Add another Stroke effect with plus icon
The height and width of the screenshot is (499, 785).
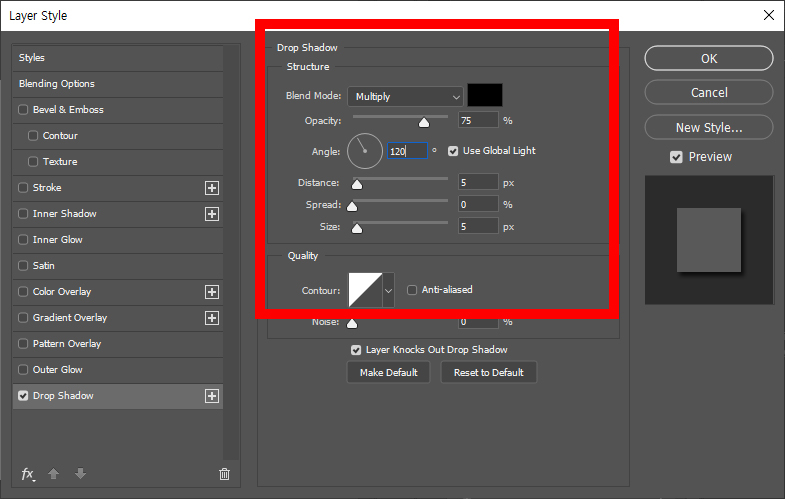[x=212, y=188]
